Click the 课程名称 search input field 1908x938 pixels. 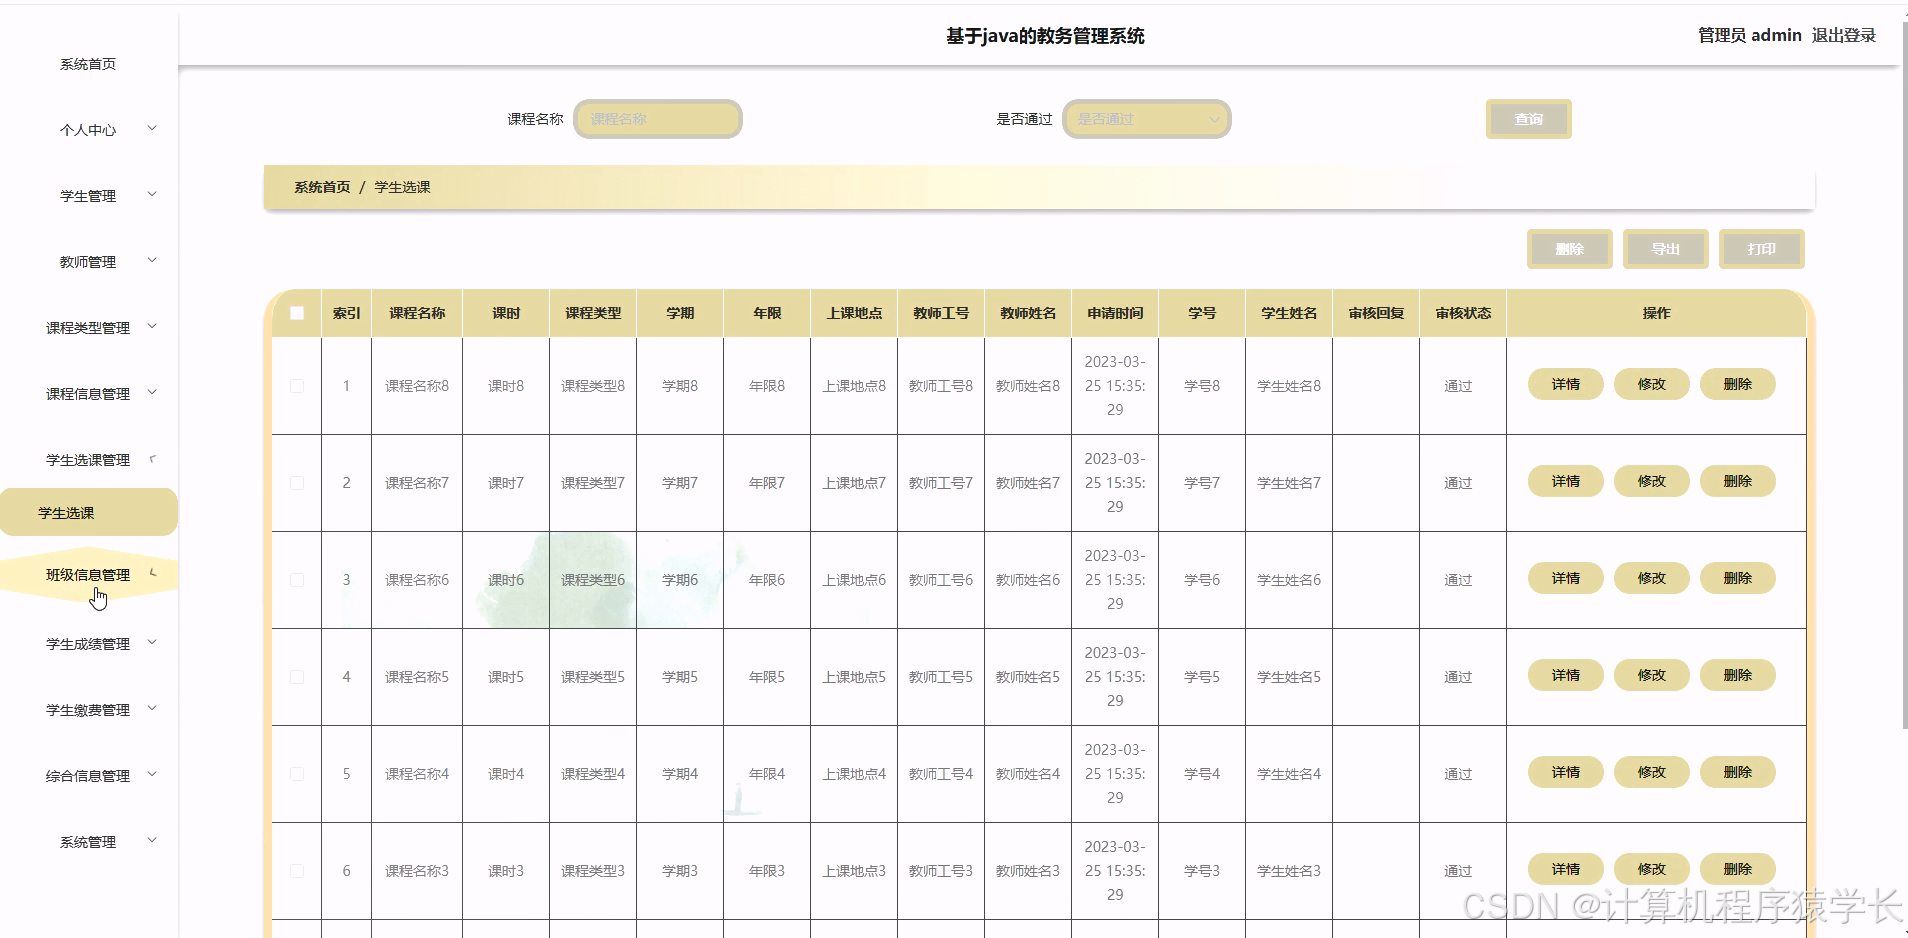(657, 118)
